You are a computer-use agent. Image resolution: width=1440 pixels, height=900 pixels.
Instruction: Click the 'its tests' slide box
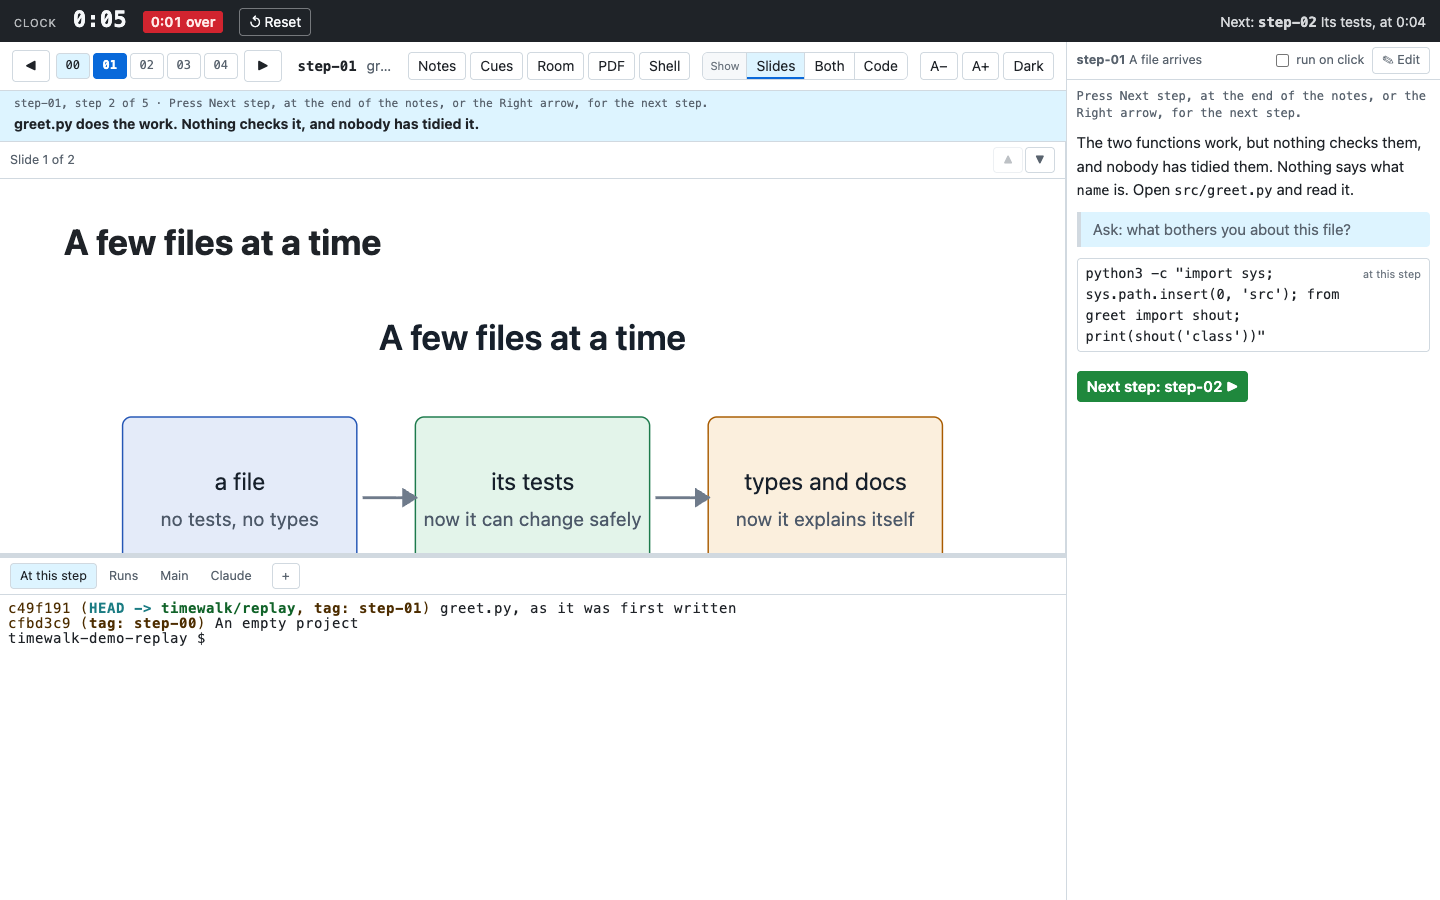pyautogui.click(x=532, y=486)
